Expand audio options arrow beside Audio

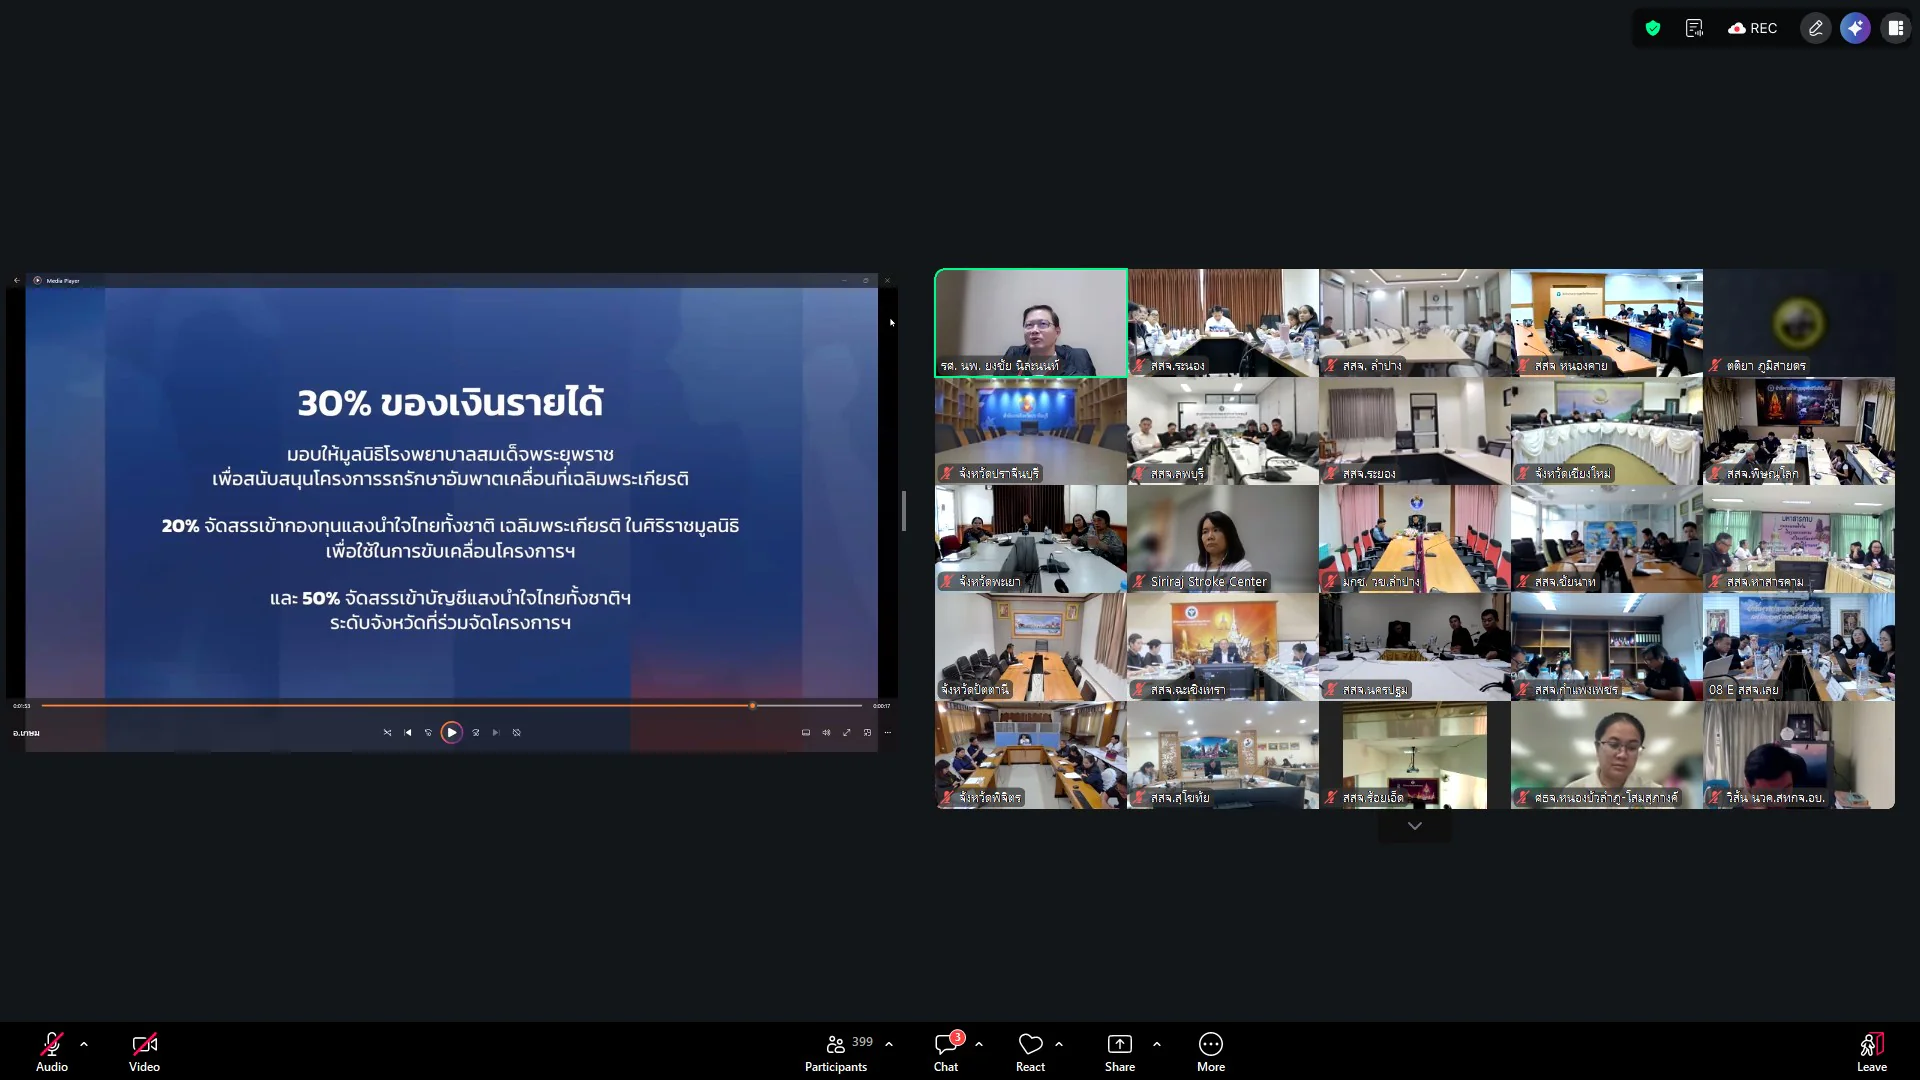84,1044
